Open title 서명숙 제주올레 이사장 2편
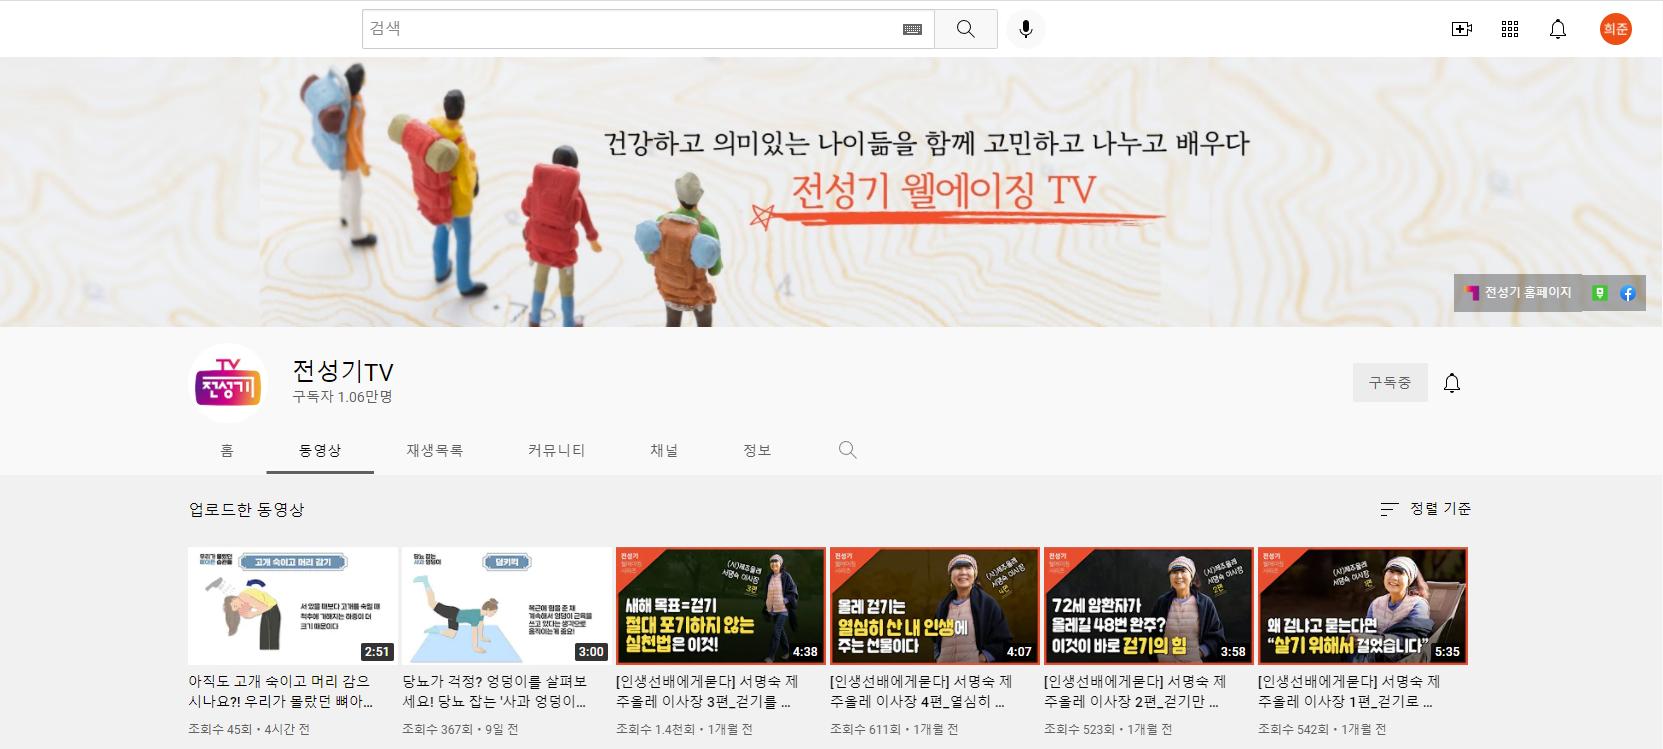Screen dimensions: 1663x749 (x=1135, y=691)
